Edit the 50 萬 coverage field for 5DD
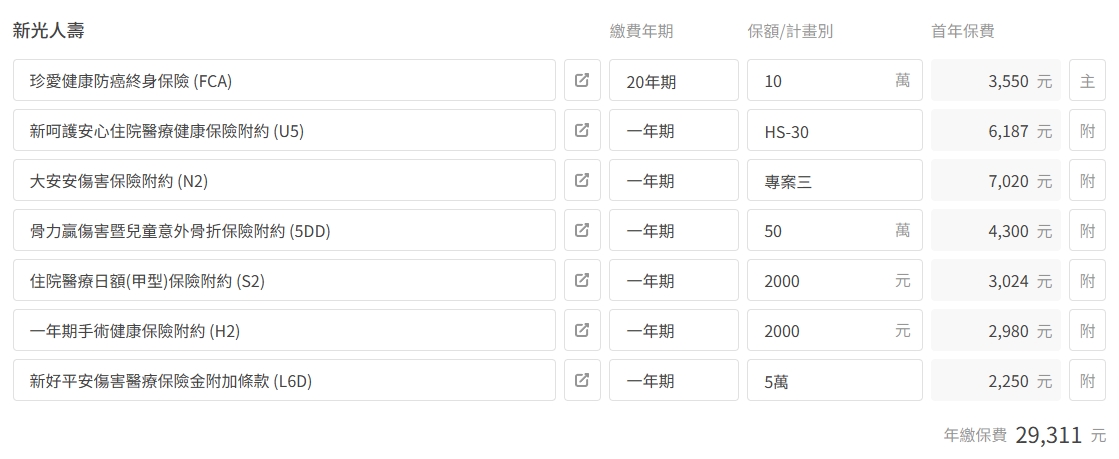The width and height of the screenshot is (1119, 459). (835, 230)
